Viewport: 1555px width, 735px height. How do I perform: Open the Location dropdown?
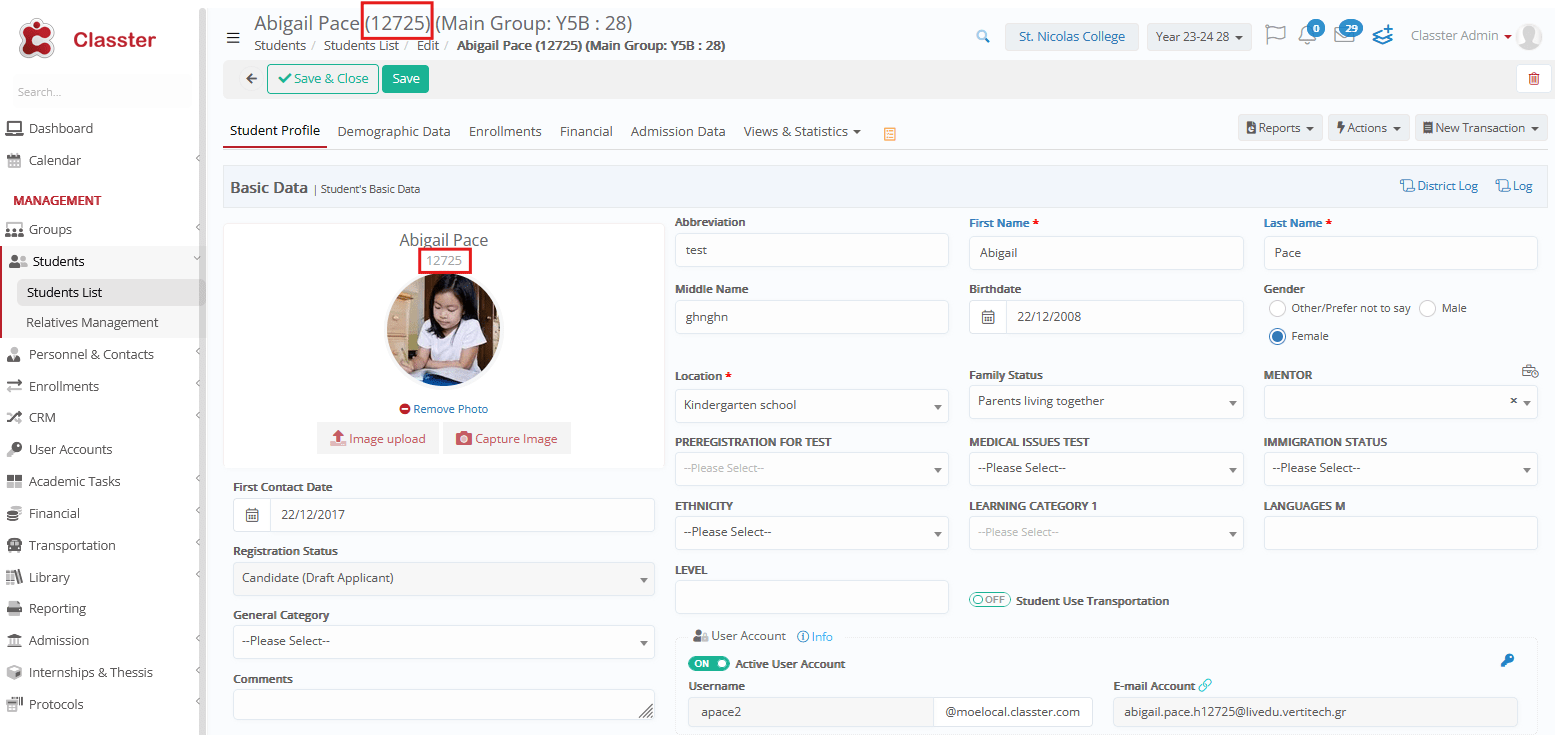[811, 405]
